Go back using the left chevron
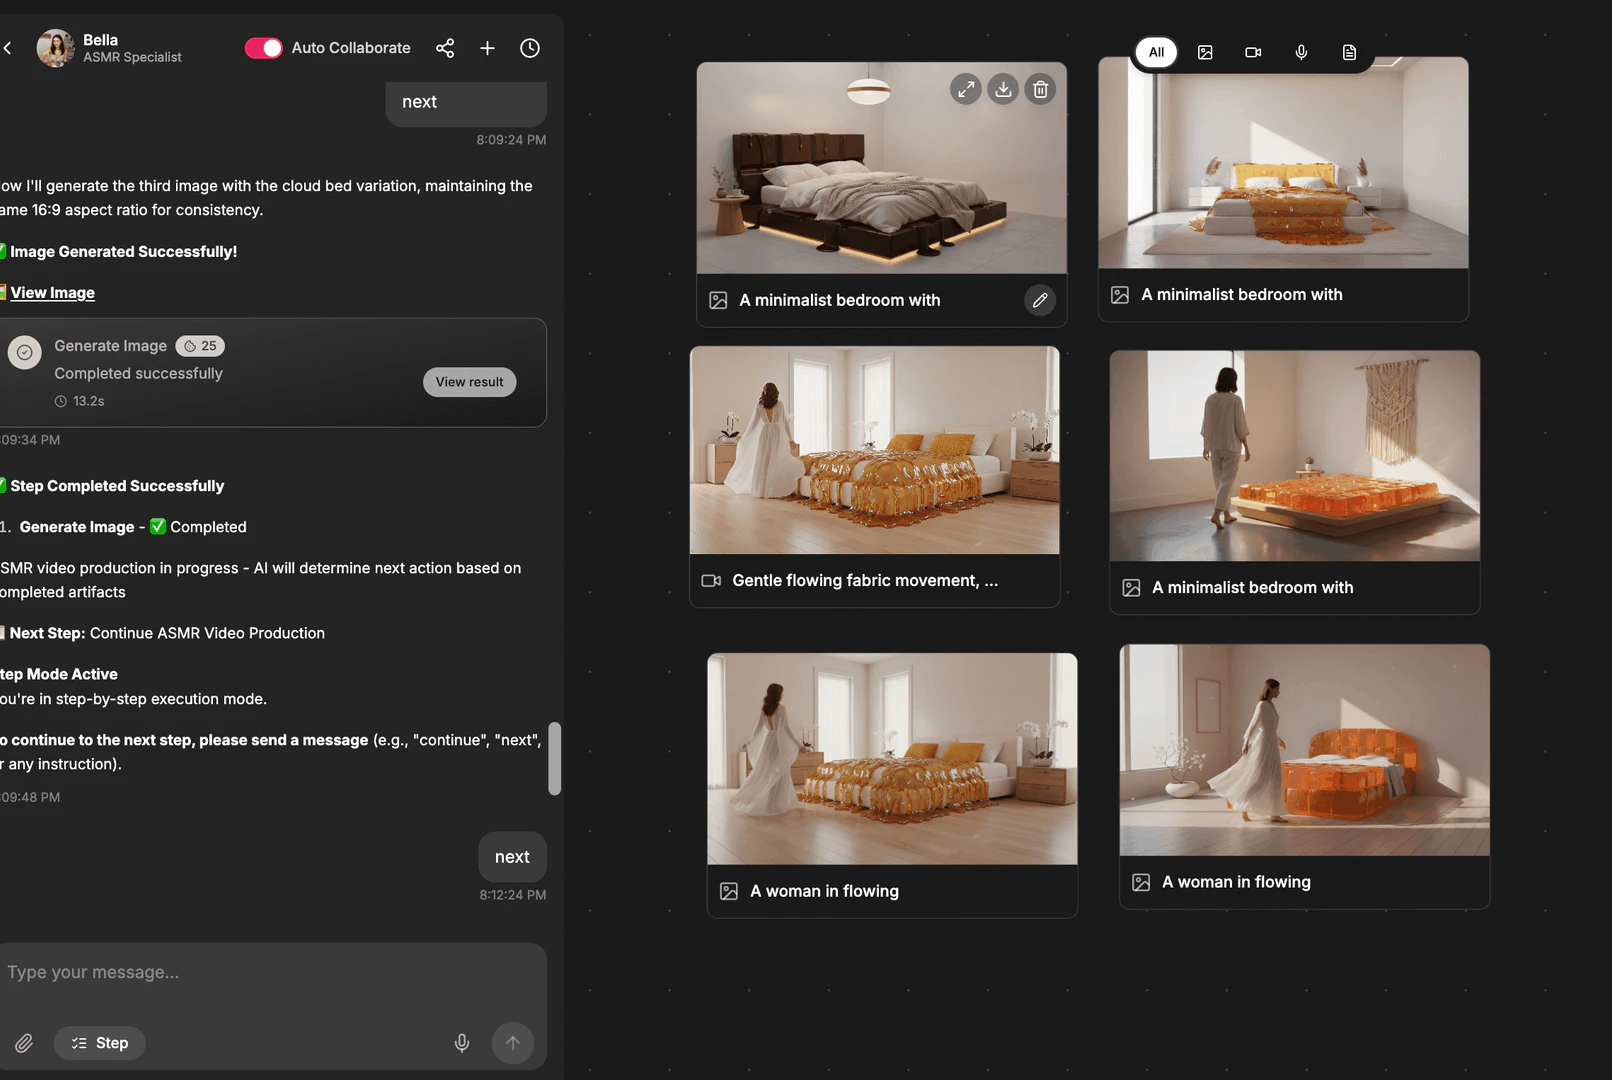Image resolution: width=1612 pixels, height=1080 pixels. [x=8, y=48]
